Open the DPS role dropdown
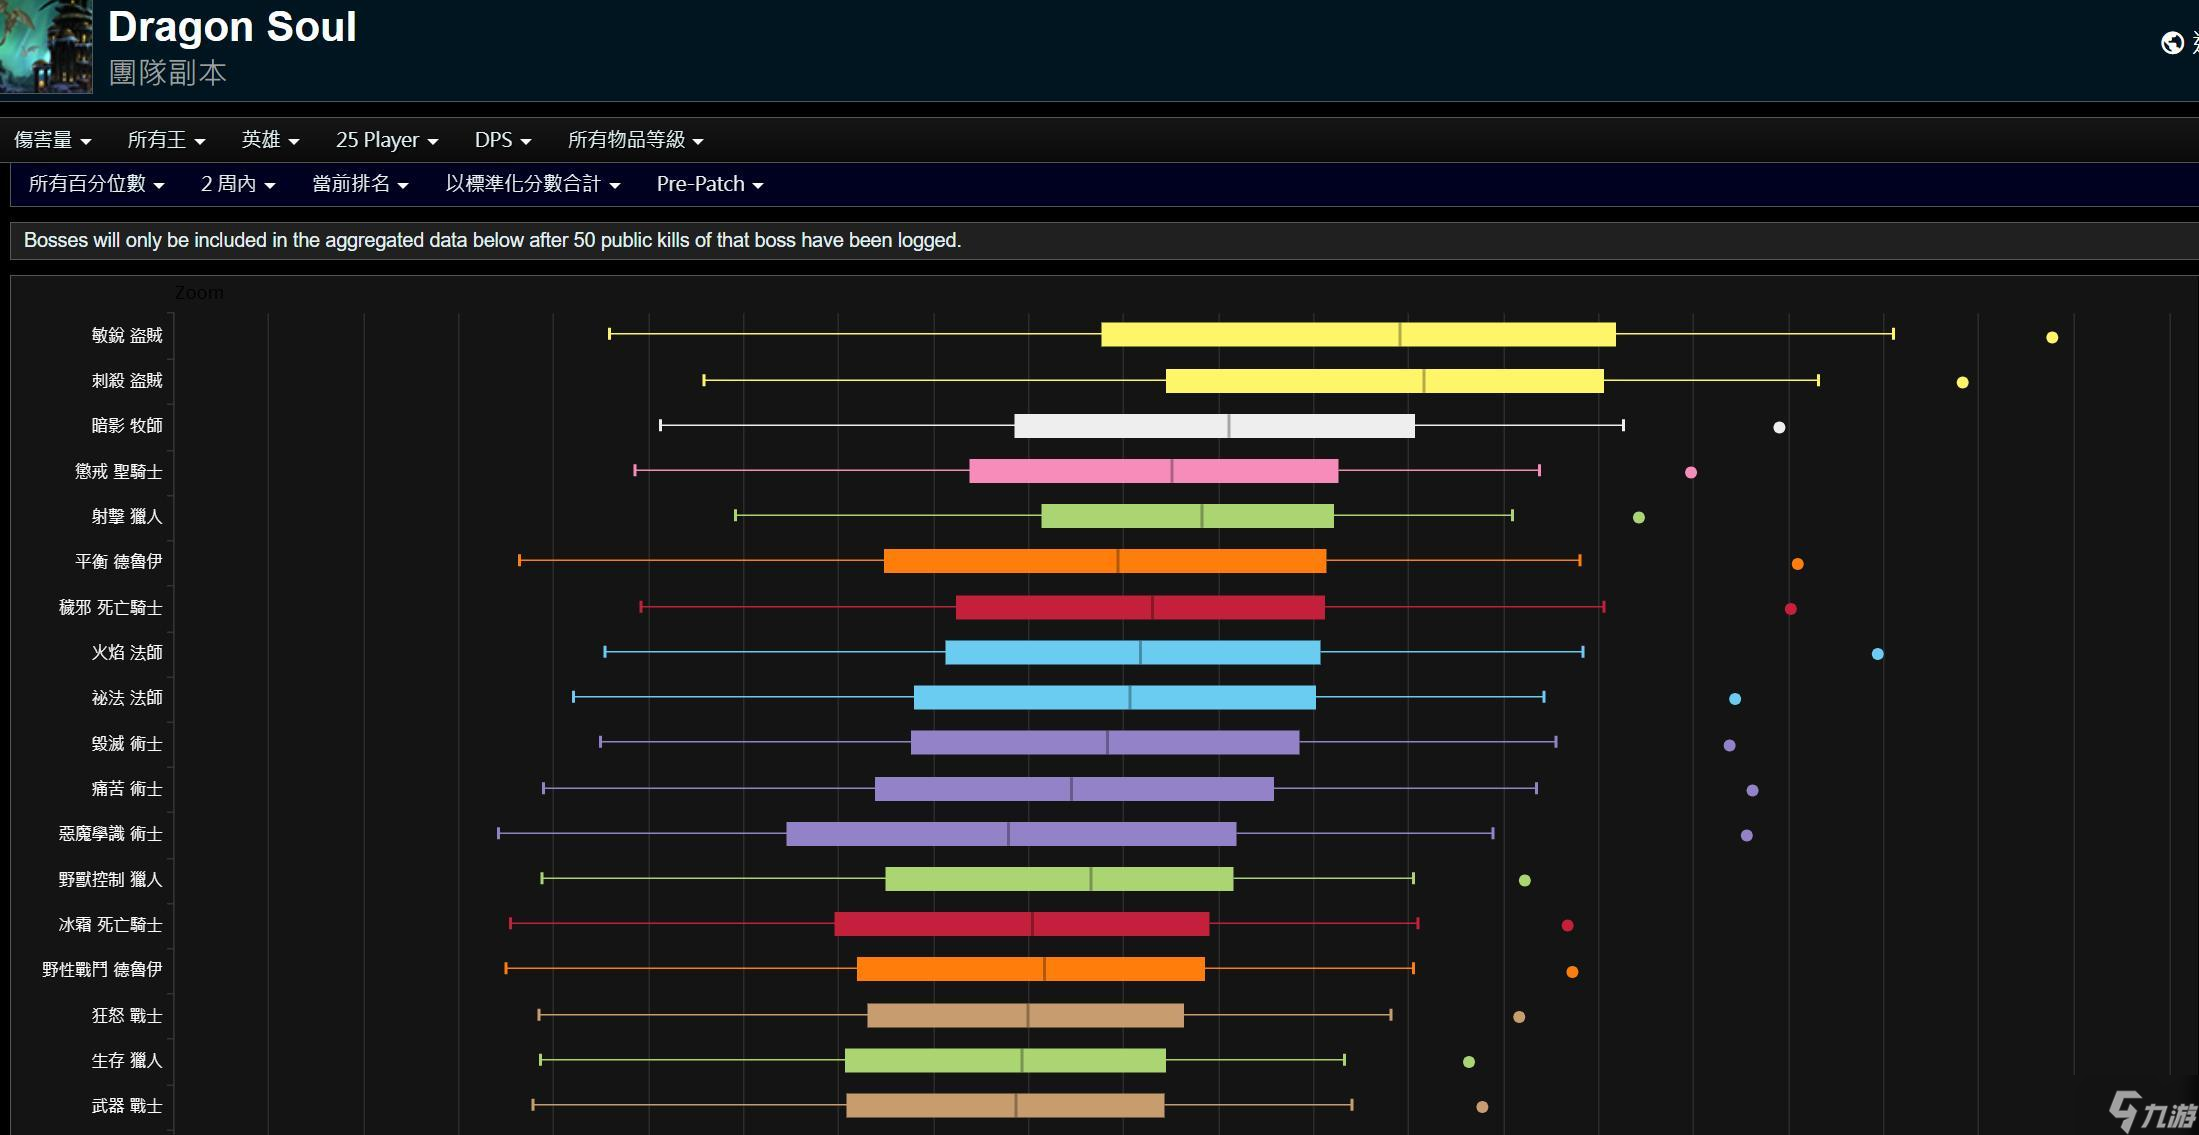2199x1135 pixels. (x=502, y=140)
